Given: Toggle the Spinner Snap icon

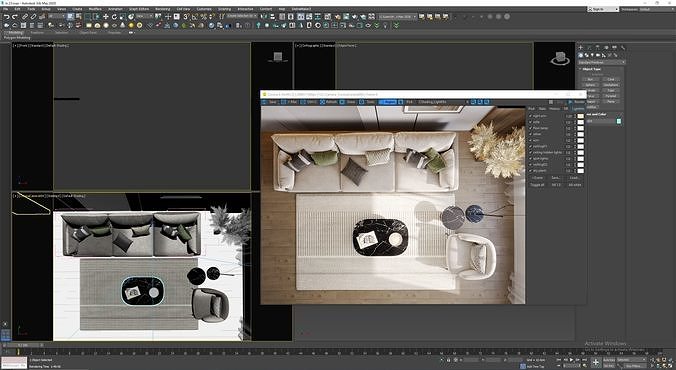Looking at the screenshot, I should pos(212,16).
